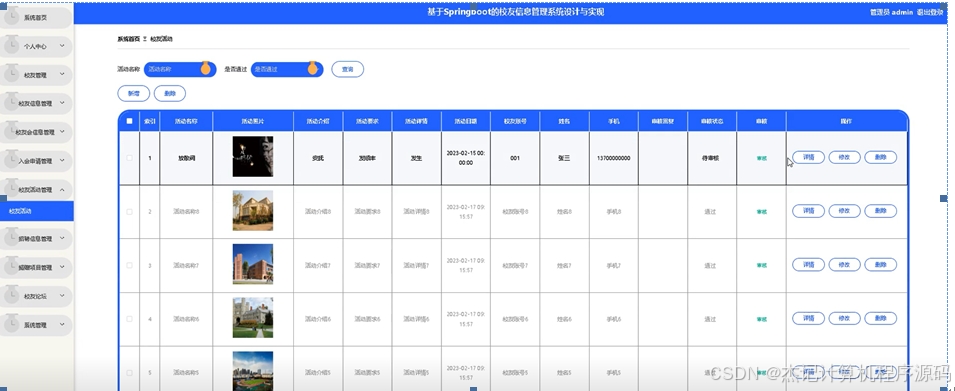Check the checkbox for row 3
Image resolution: width=955 pixels, height=391 pixels.
129,265
